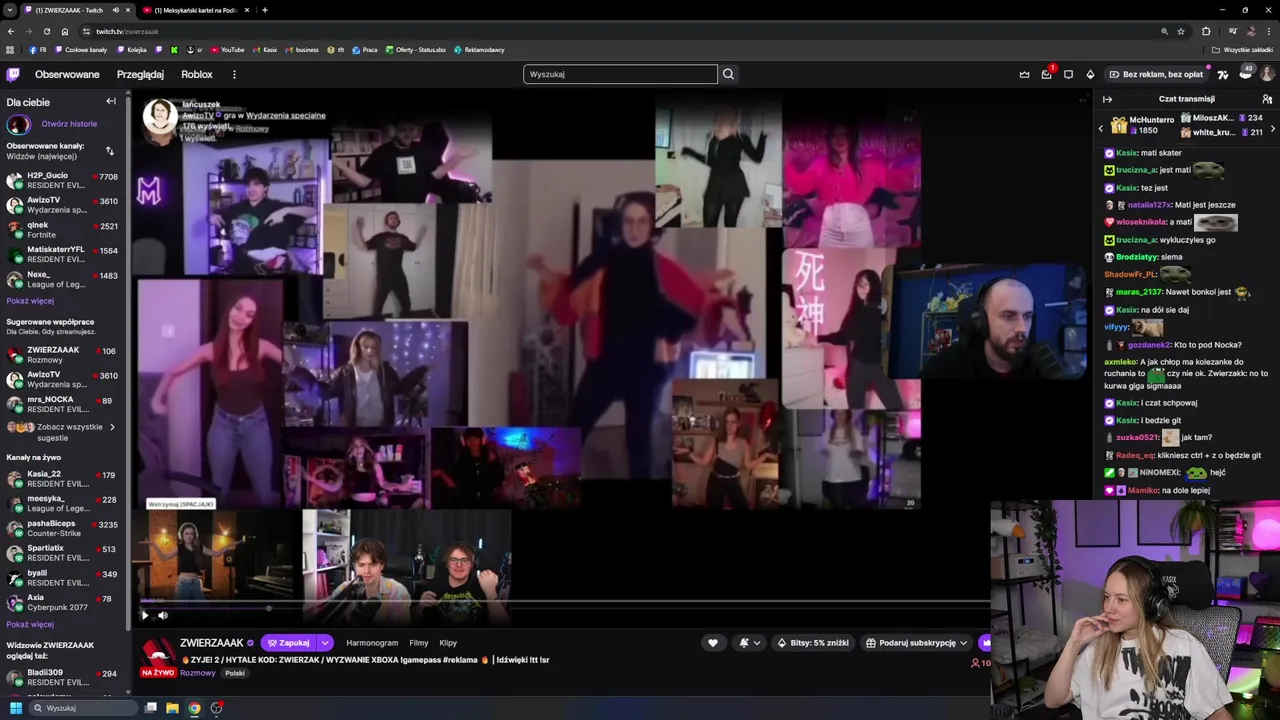The height and width of the screenshot is (720, 1280).
Task: Show previous gift leaderboard entries
Action: 1101,129
